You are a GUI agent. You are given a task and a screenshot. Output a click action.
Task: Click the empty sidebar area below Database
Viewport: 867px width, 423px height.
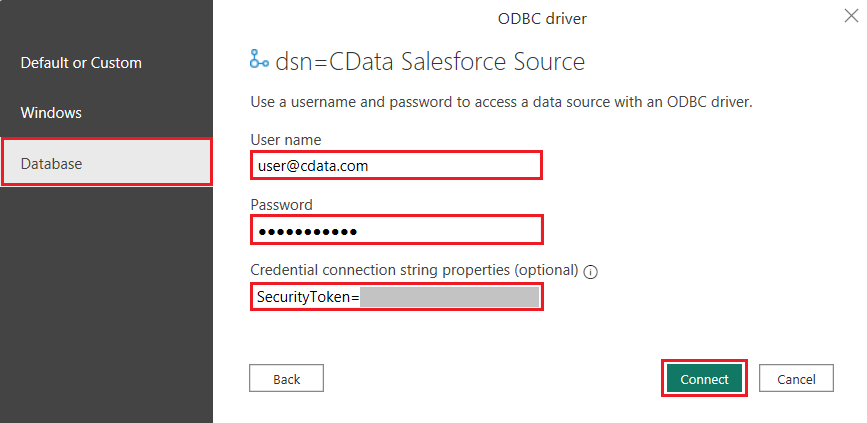[106, 300]
